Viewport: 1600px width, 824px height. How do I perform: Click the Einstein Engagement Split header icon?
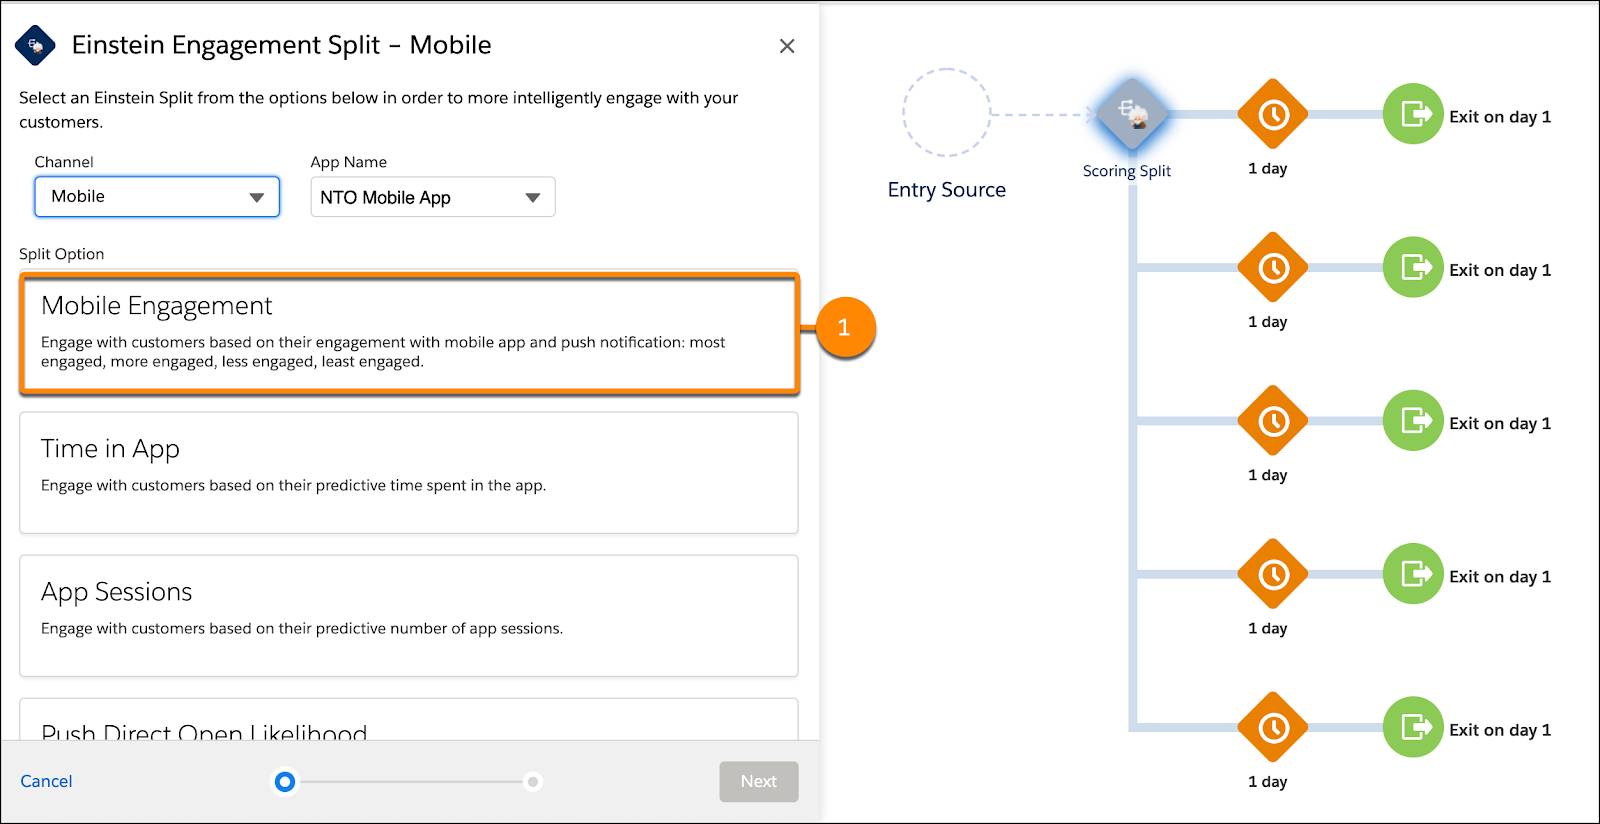[36, 45]
